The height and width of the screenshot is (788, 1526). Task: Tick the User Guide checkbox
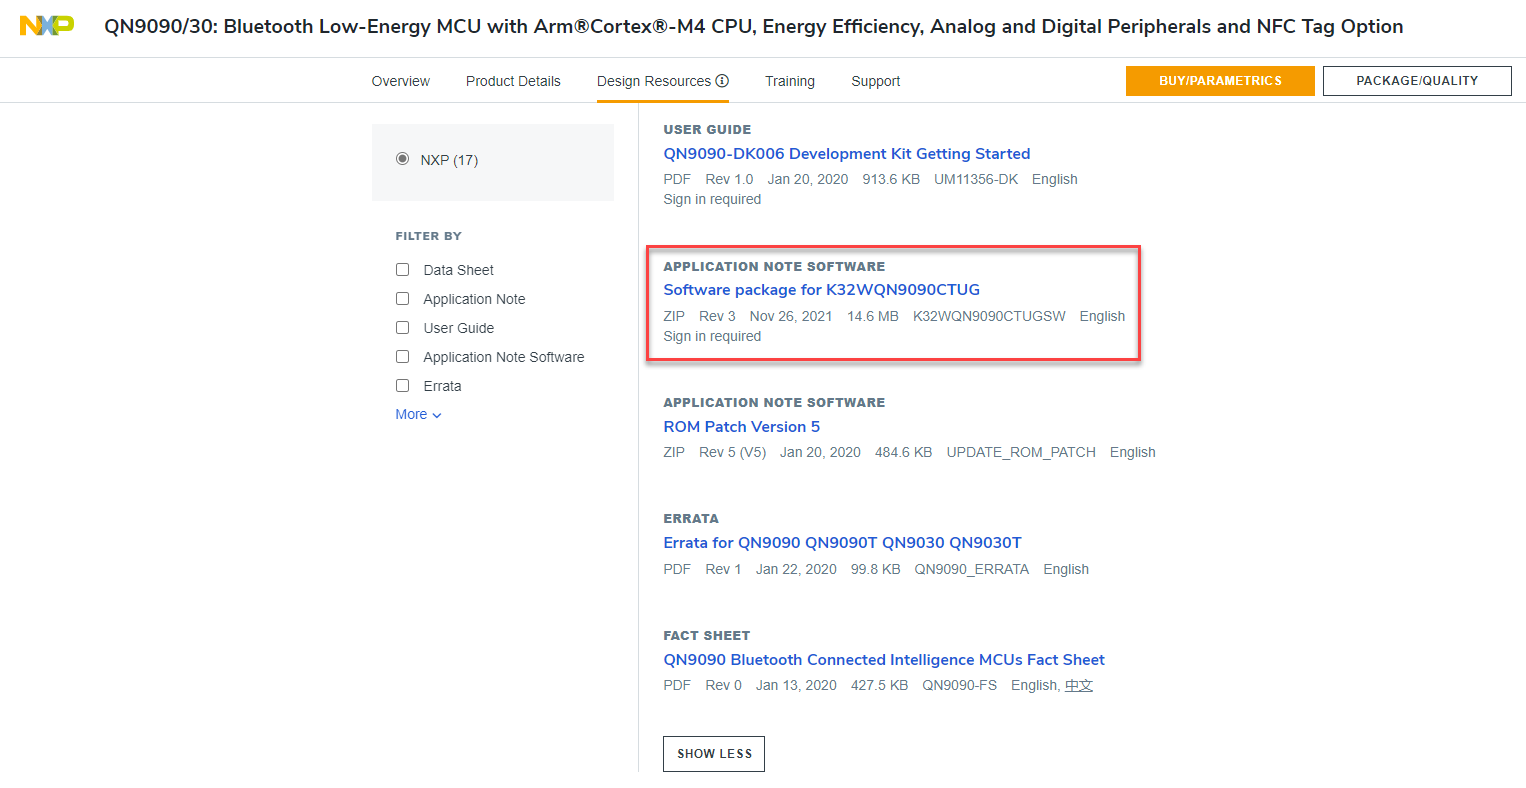(402, 328)
